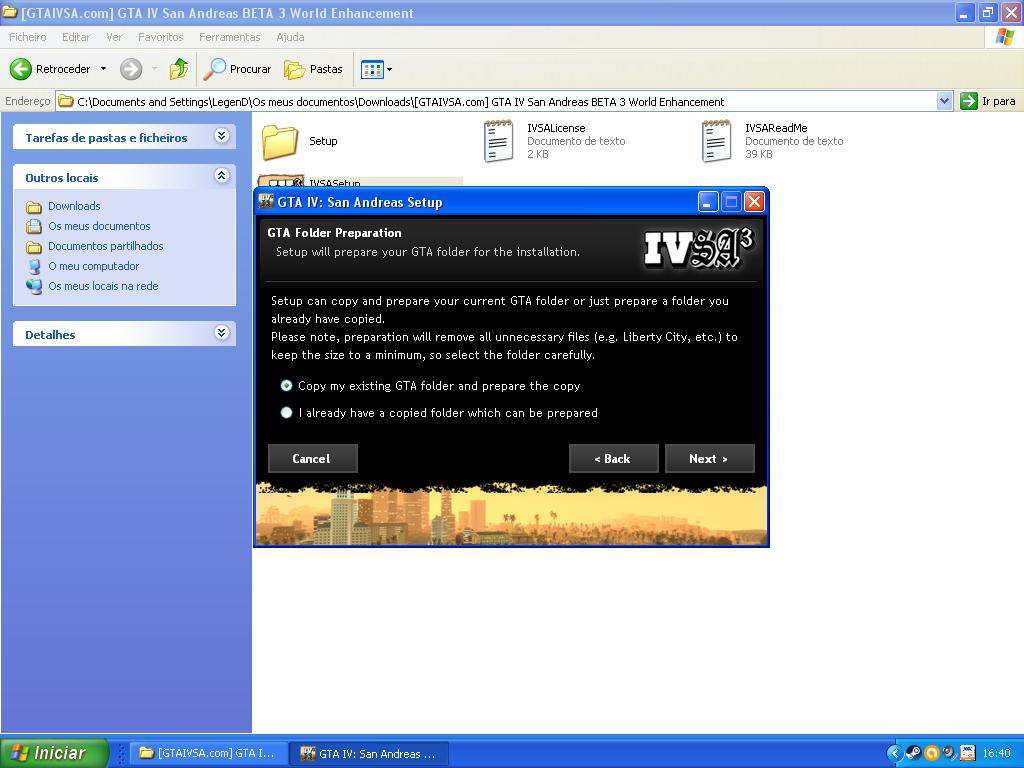
Task: Close the GTA IV San Andreas Setup dialog
Action: pyautogui.click(x=754, y=202)
